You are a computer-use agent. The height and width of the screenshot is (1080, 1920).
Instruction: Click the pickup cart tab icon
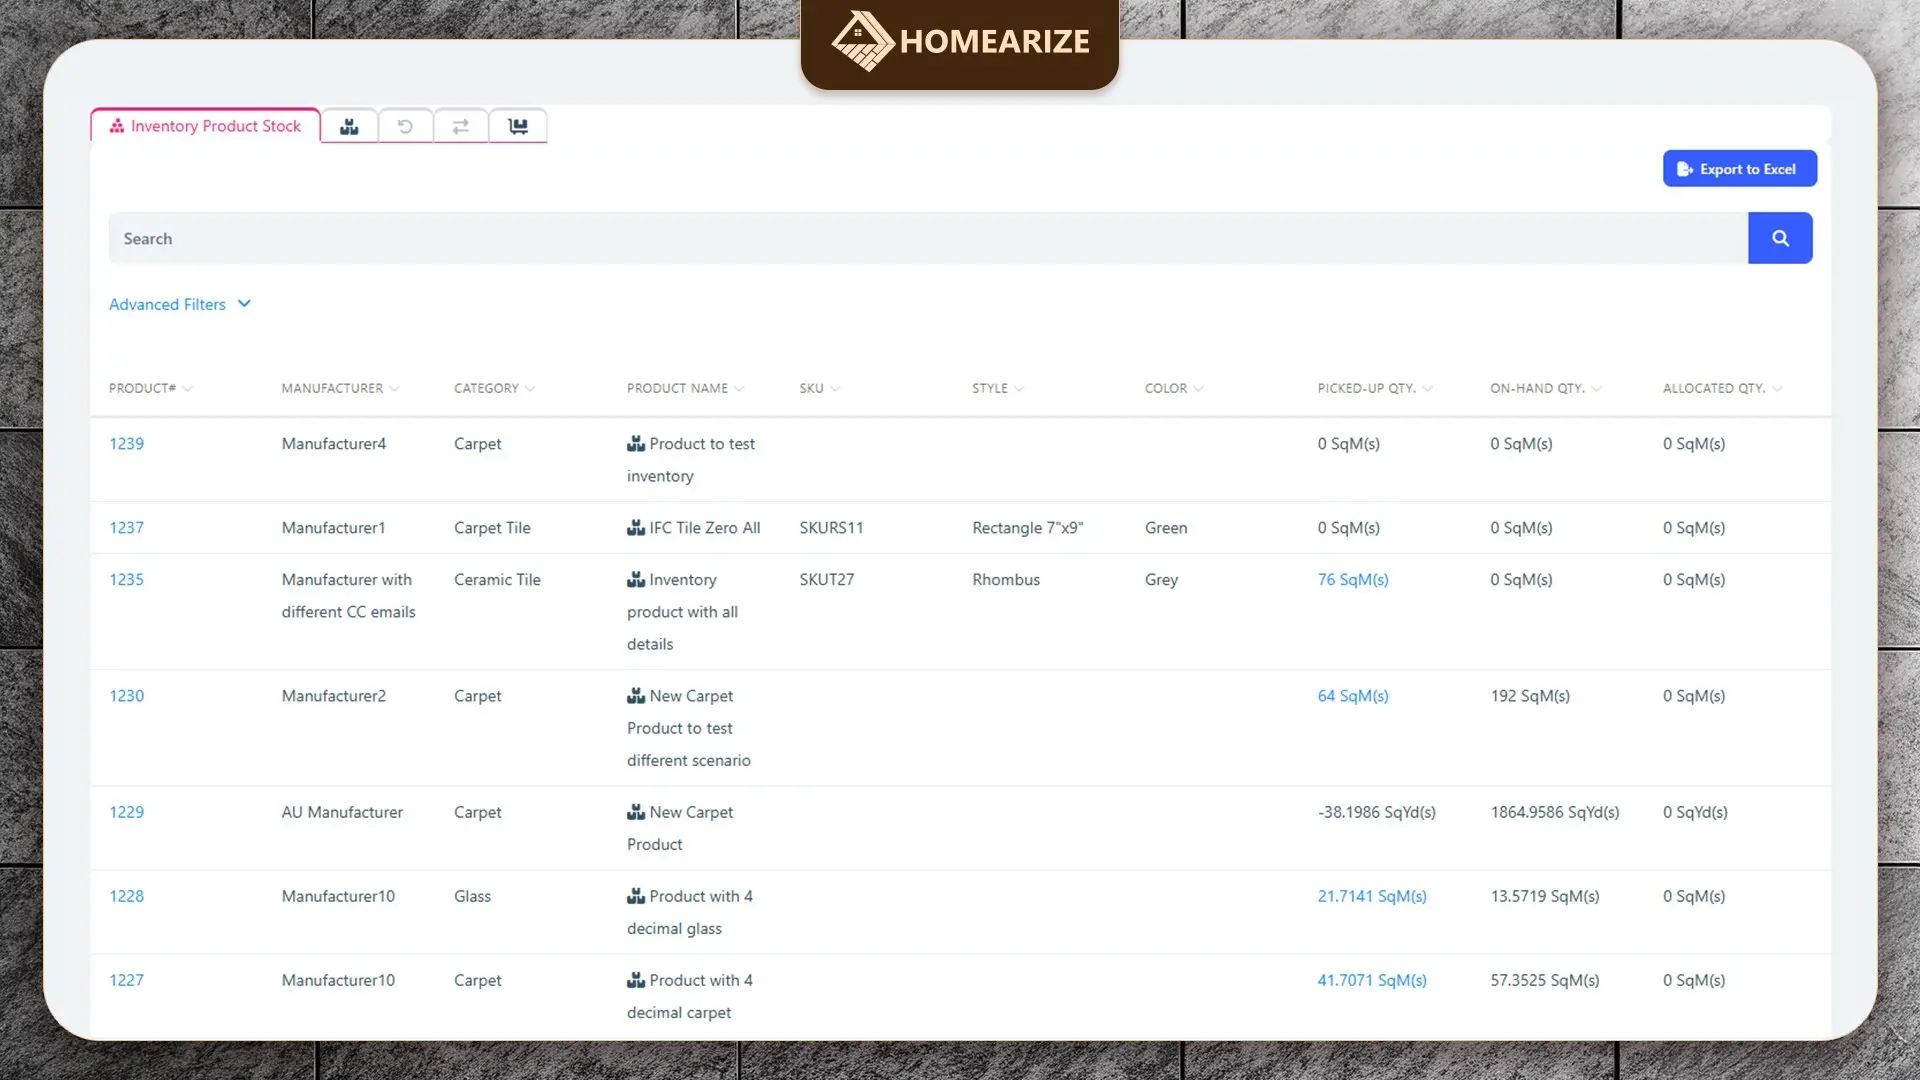point(517,125)
